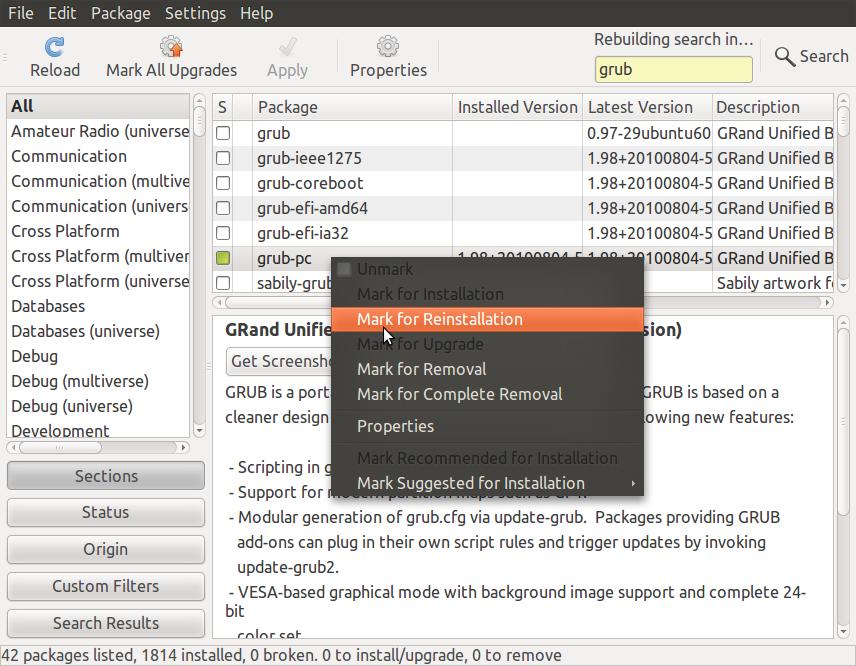Open the Settings menu
This screenshot has height=666, width=856.
tap(195, 13)
